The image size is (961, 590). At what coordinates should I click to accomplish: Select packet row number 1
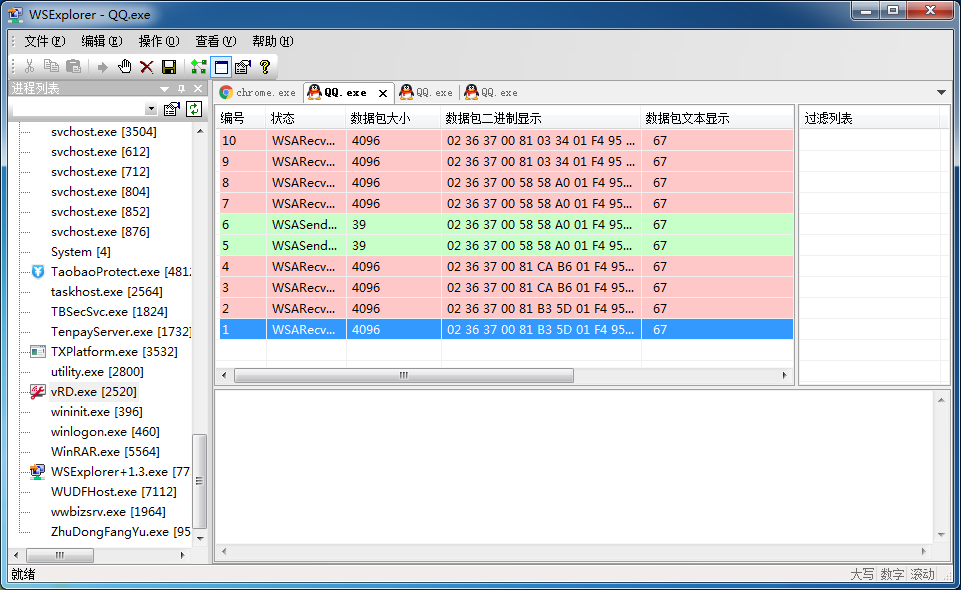[506, 330]
